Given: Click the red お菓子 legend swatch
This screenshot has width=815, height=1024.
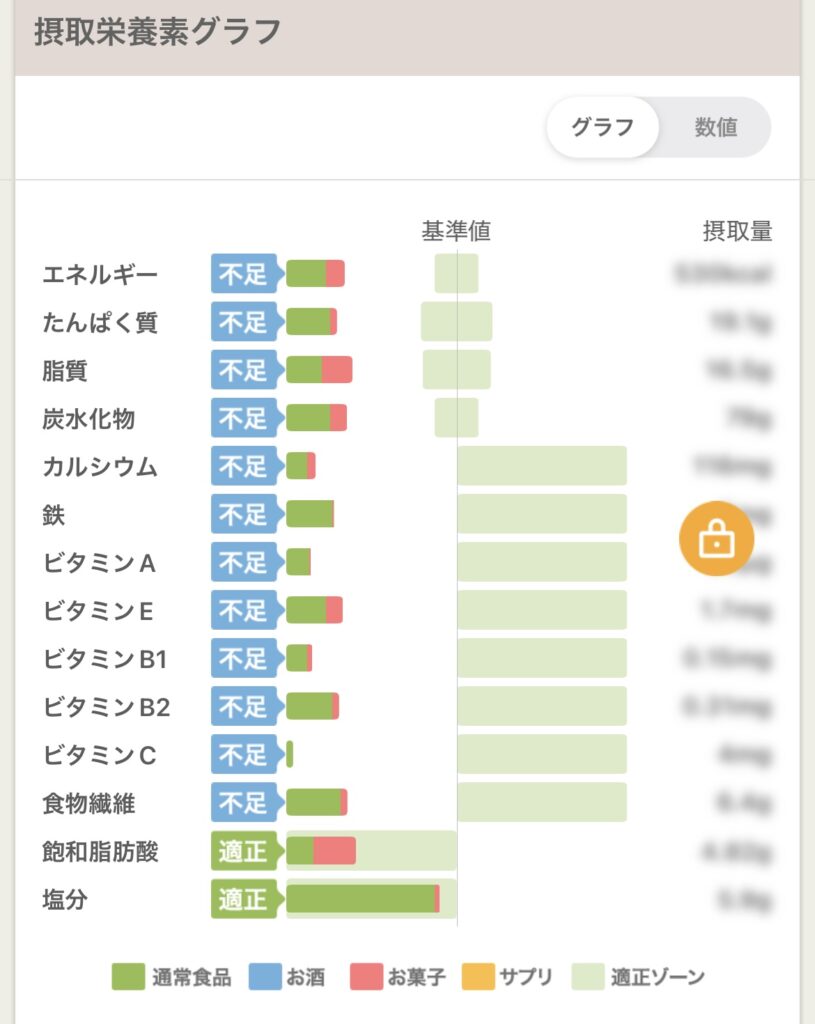Looking at the screenshot, I should point(366,976).
